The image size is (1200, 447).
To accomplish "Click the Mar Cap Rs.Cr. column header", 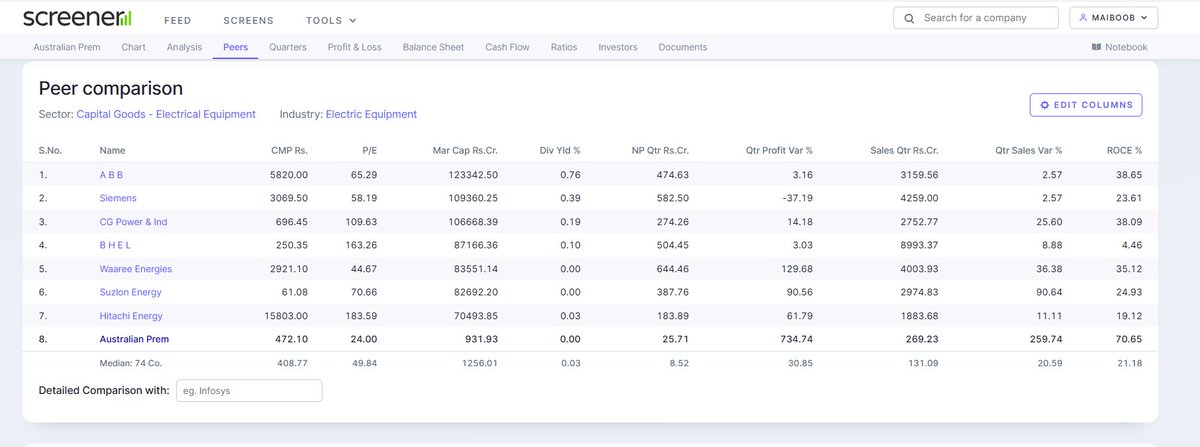I will click(x=465, y=150).
